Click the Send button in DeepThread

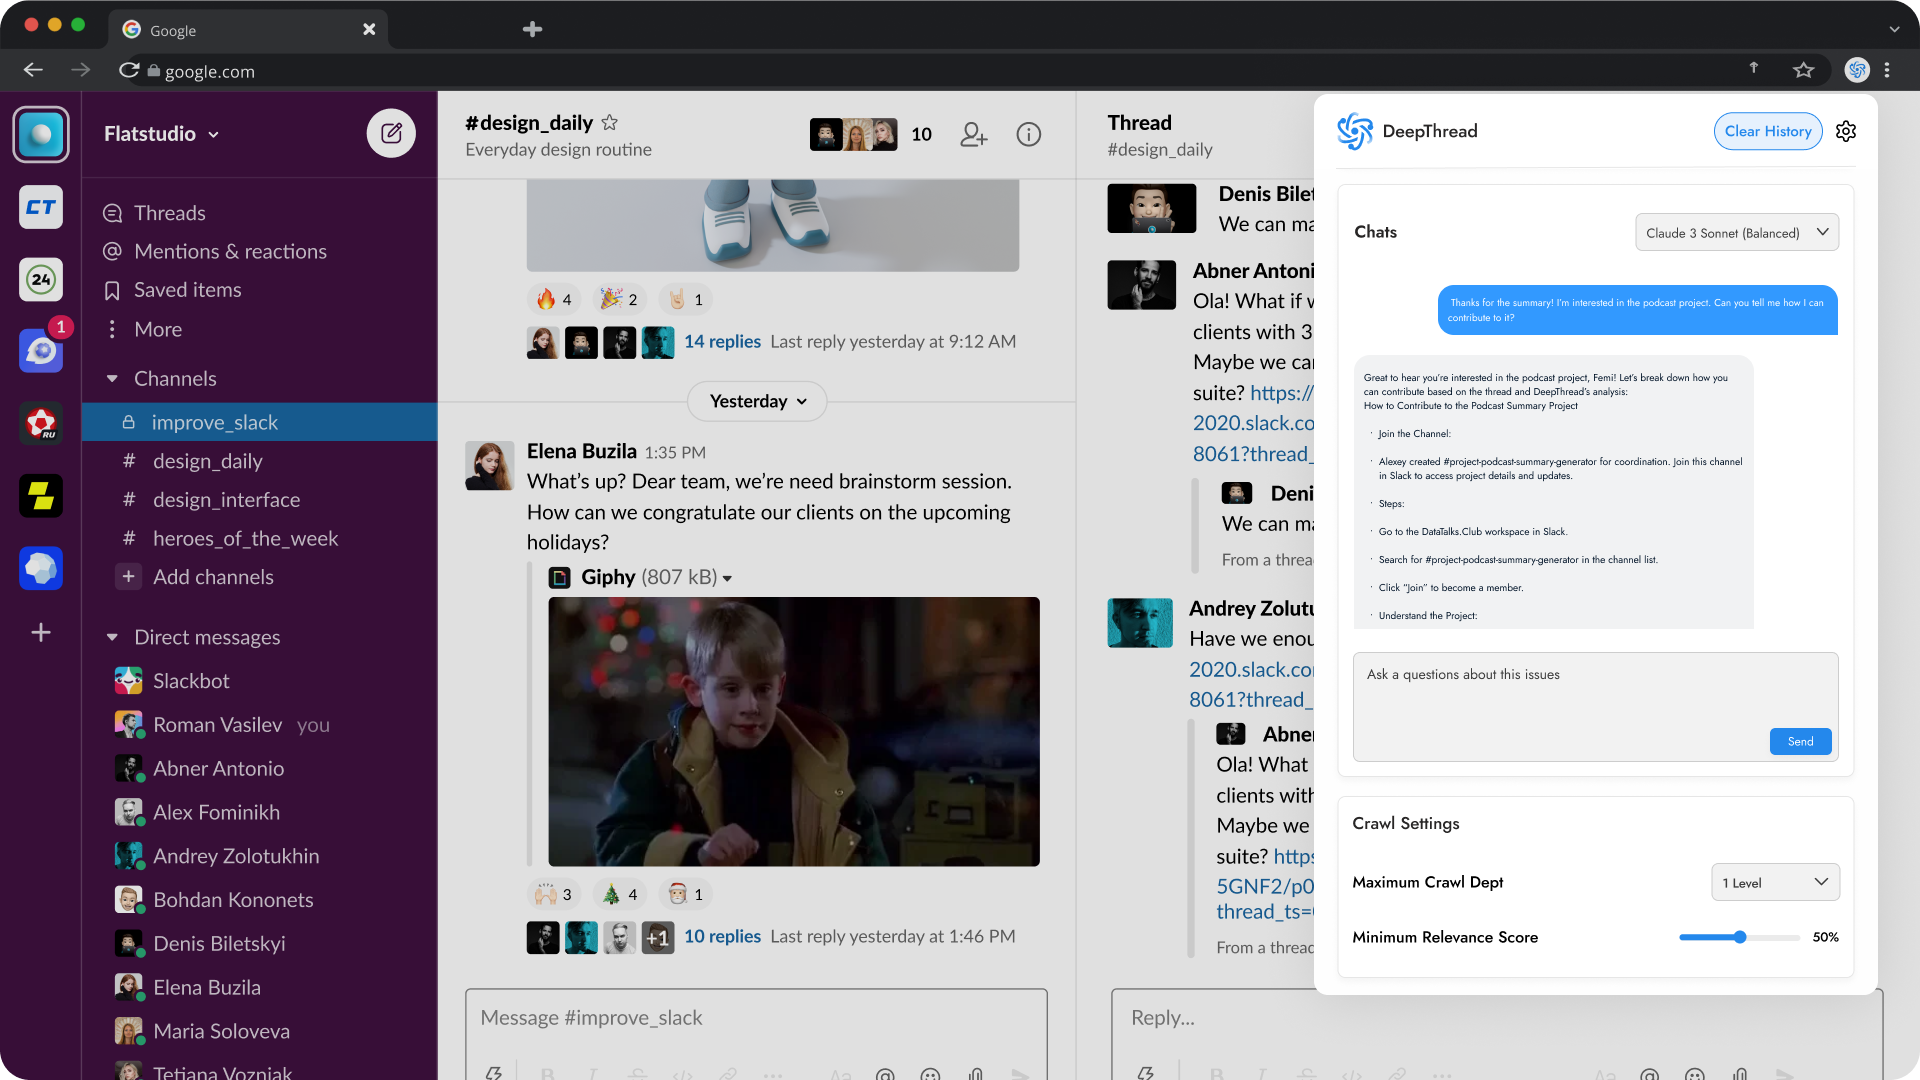1800,741
